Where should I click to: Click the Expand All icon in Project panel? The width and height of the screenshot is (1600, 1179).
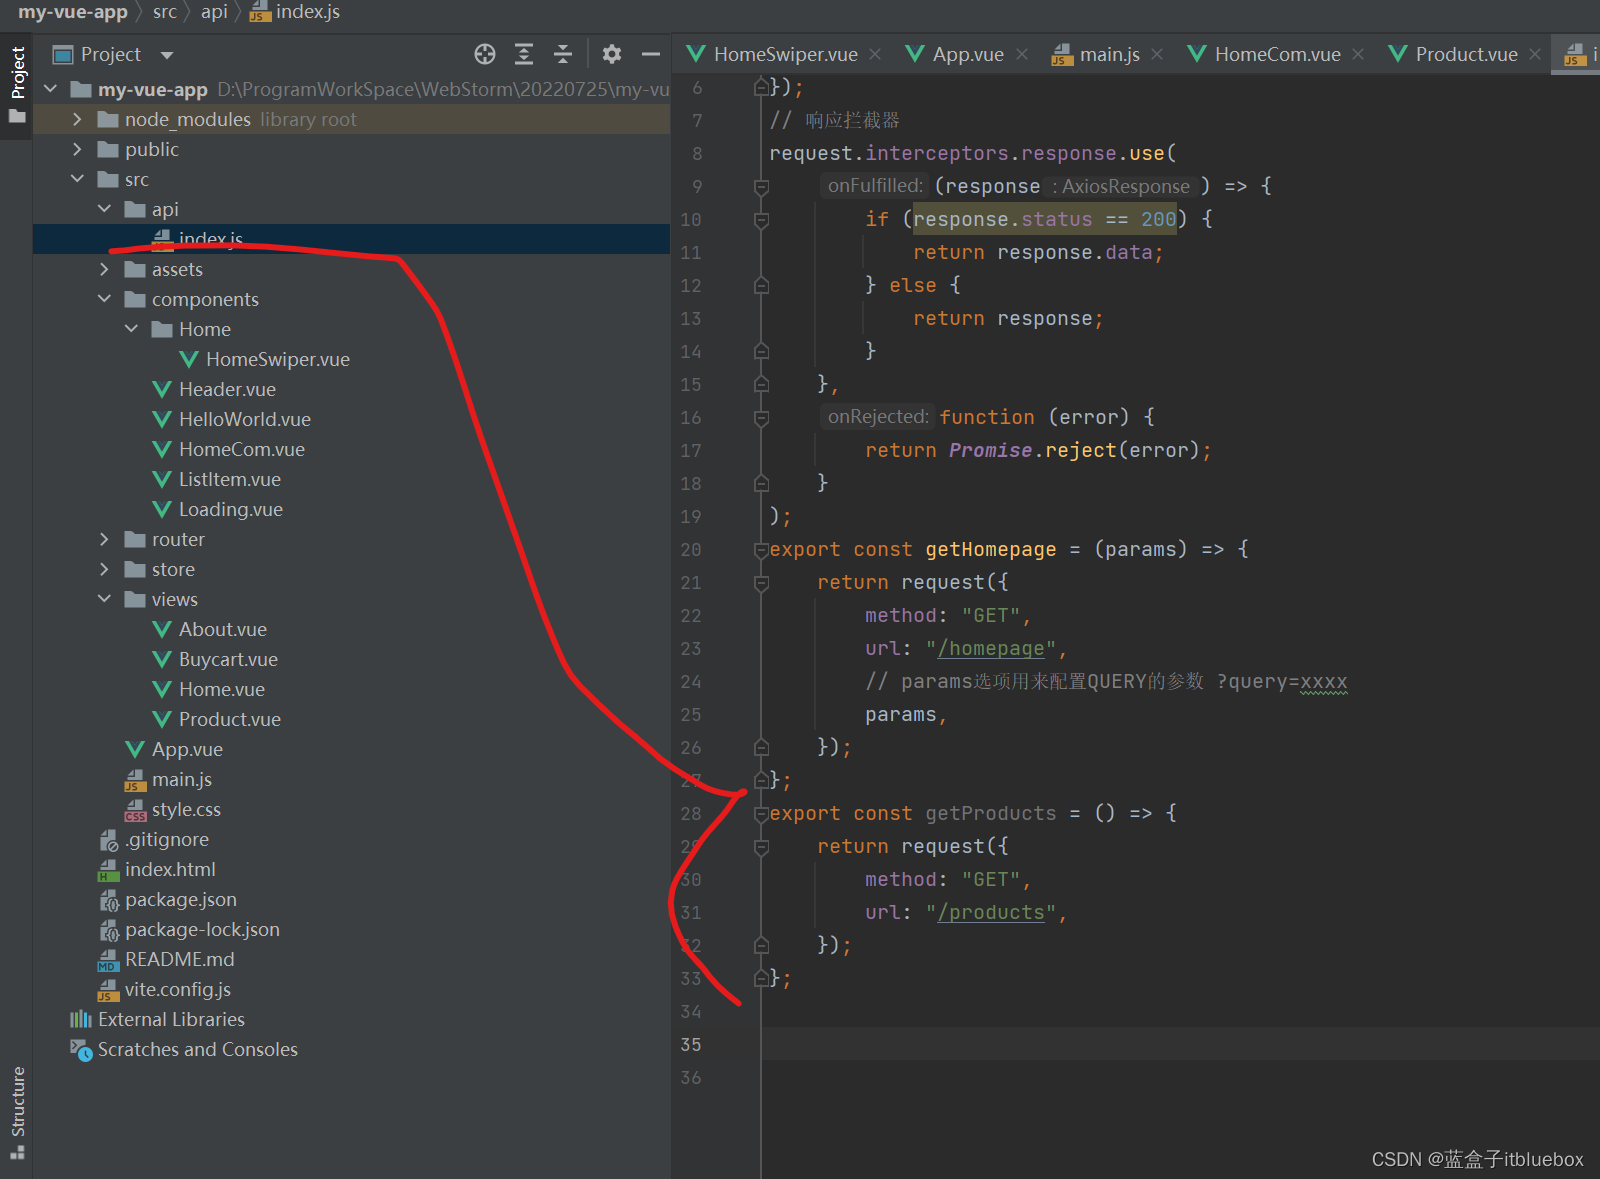pos(524,54)
